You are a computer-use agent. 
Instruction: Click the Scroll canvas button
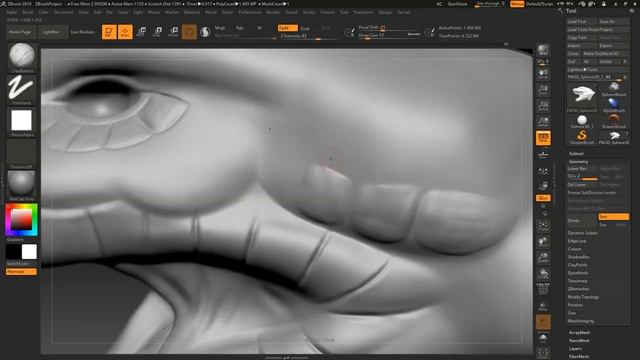543,74
